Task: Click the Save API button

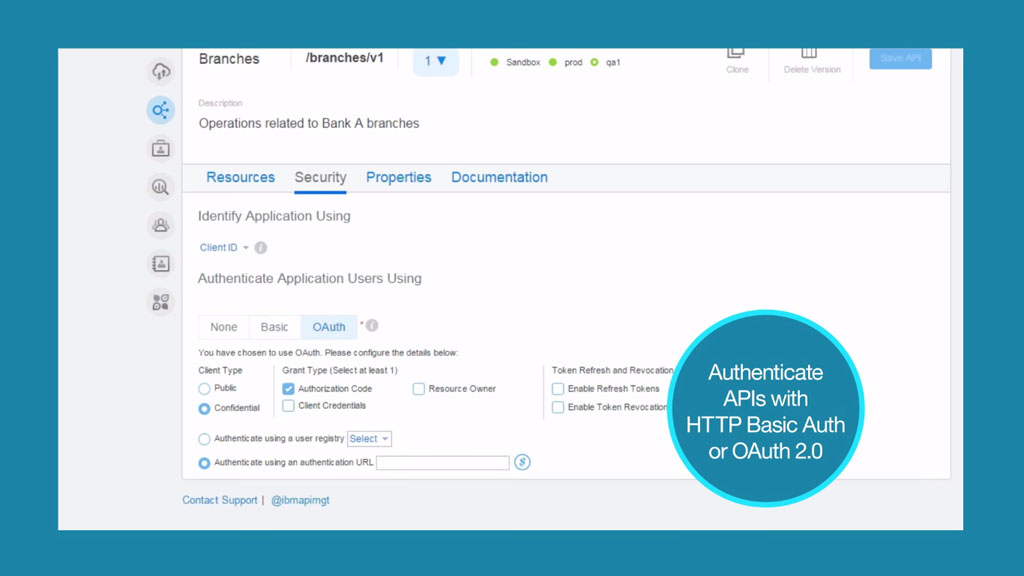Action: [x=900, y=58]
